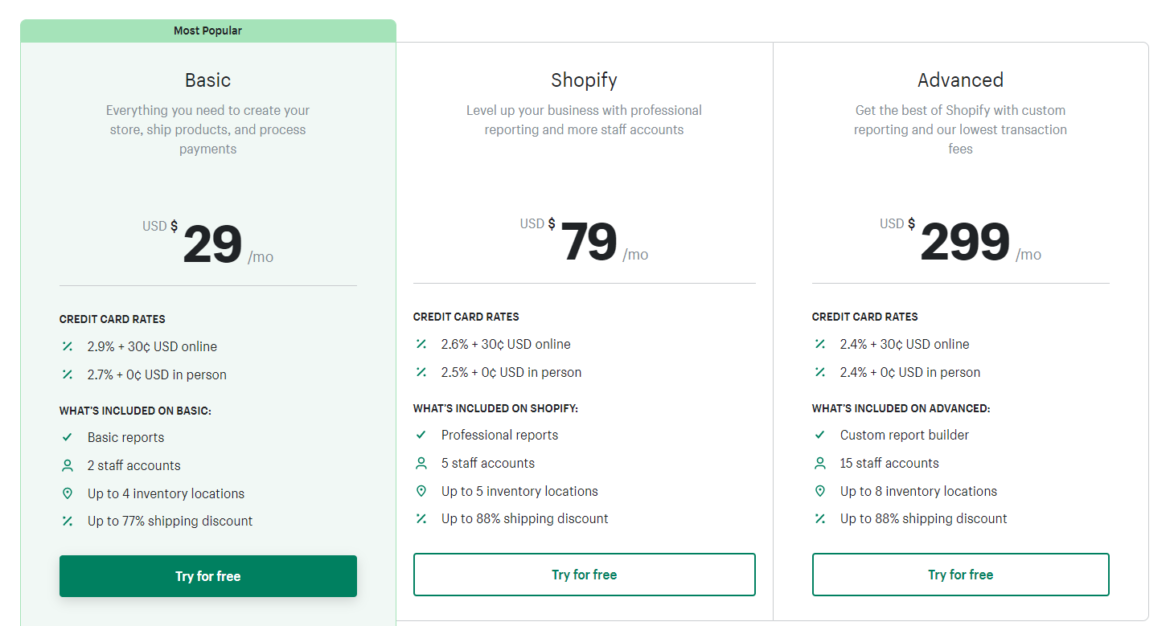
Task: Click Try for free under the Shopify plan
Action: (584, 574)
